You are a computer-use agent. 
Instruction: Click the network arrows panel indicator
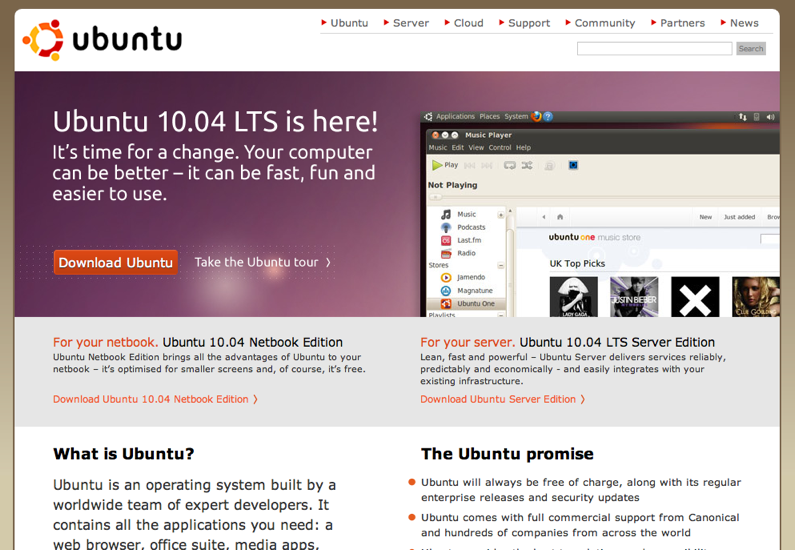[x=743, y=117]
